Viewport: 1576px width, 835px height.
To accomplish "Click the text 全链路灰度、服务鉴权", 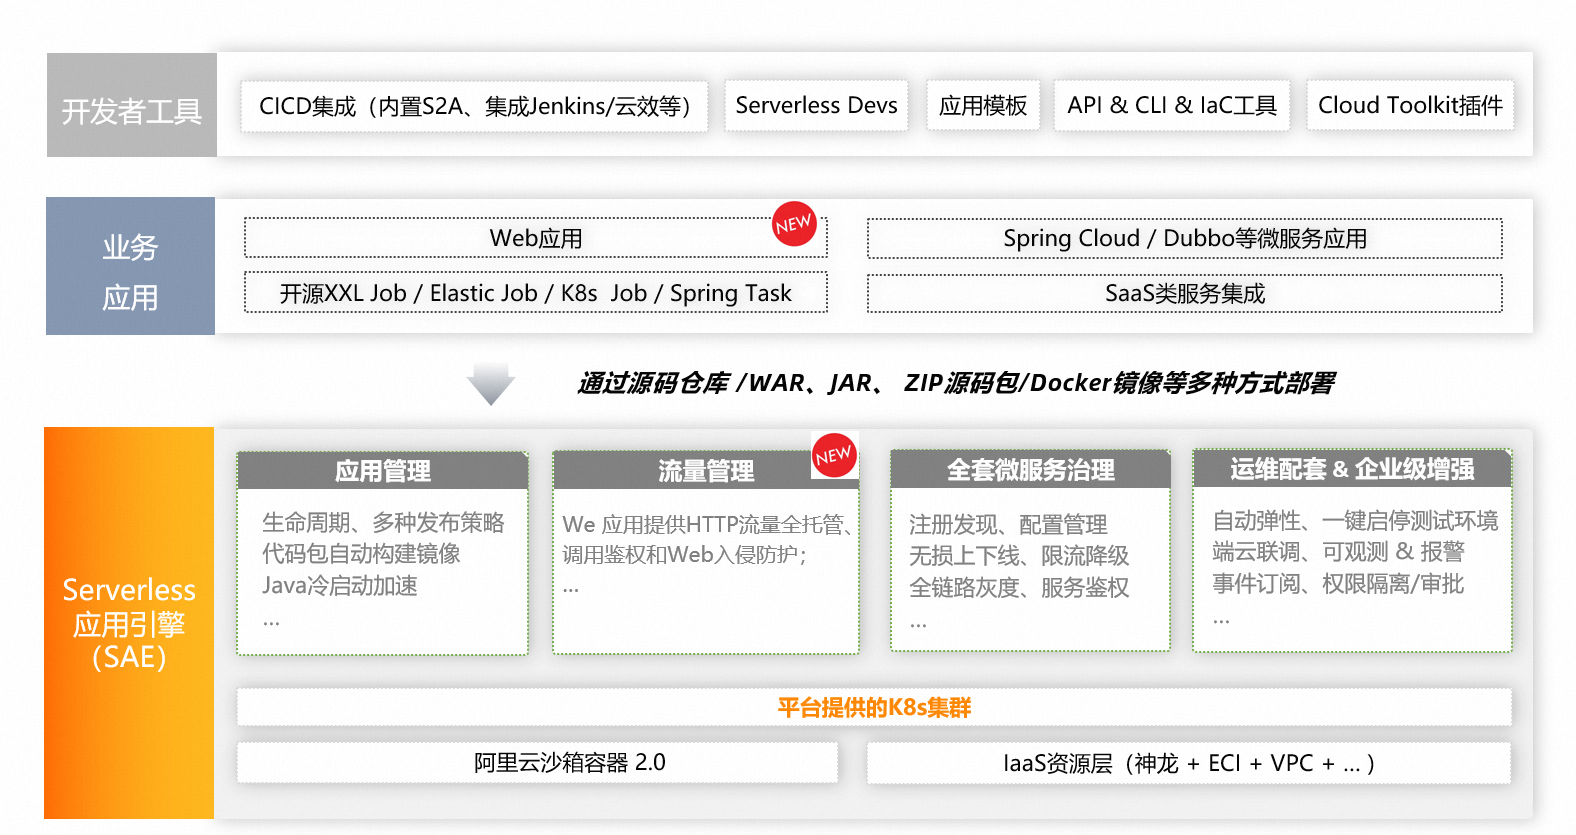I will (1019, 588).
